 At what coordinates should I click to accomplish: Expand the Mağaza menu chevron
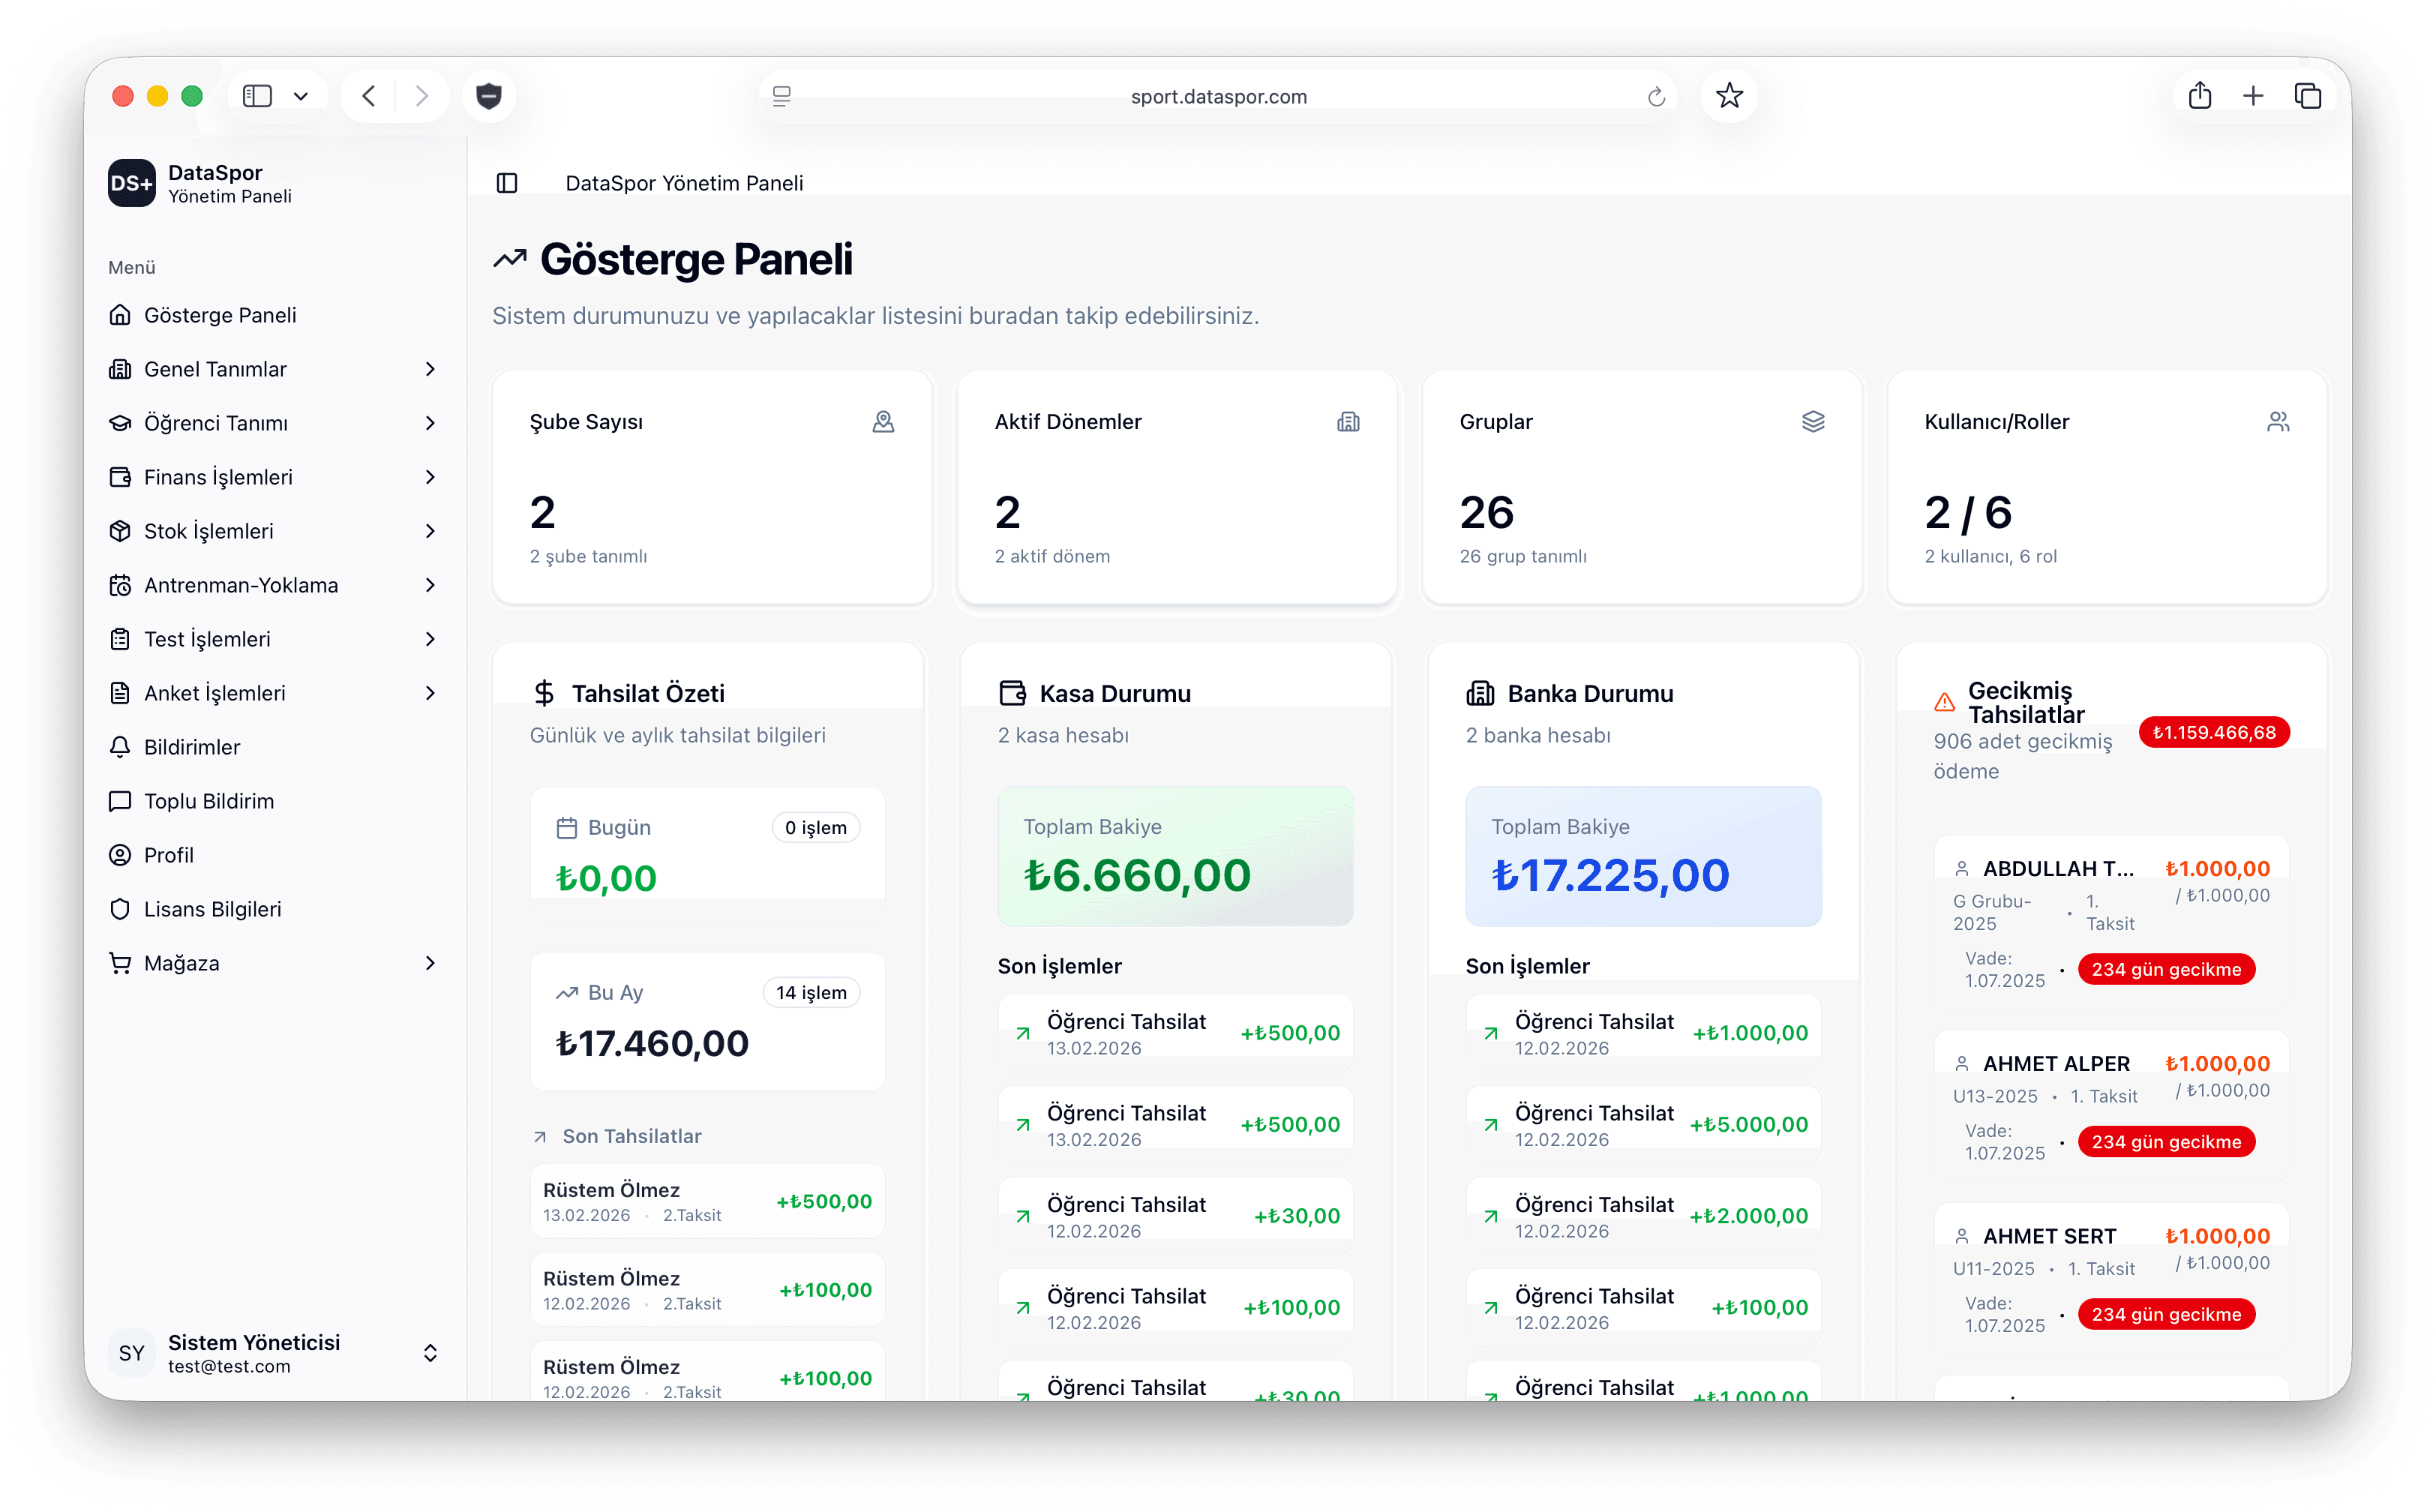tap(429, 963)
